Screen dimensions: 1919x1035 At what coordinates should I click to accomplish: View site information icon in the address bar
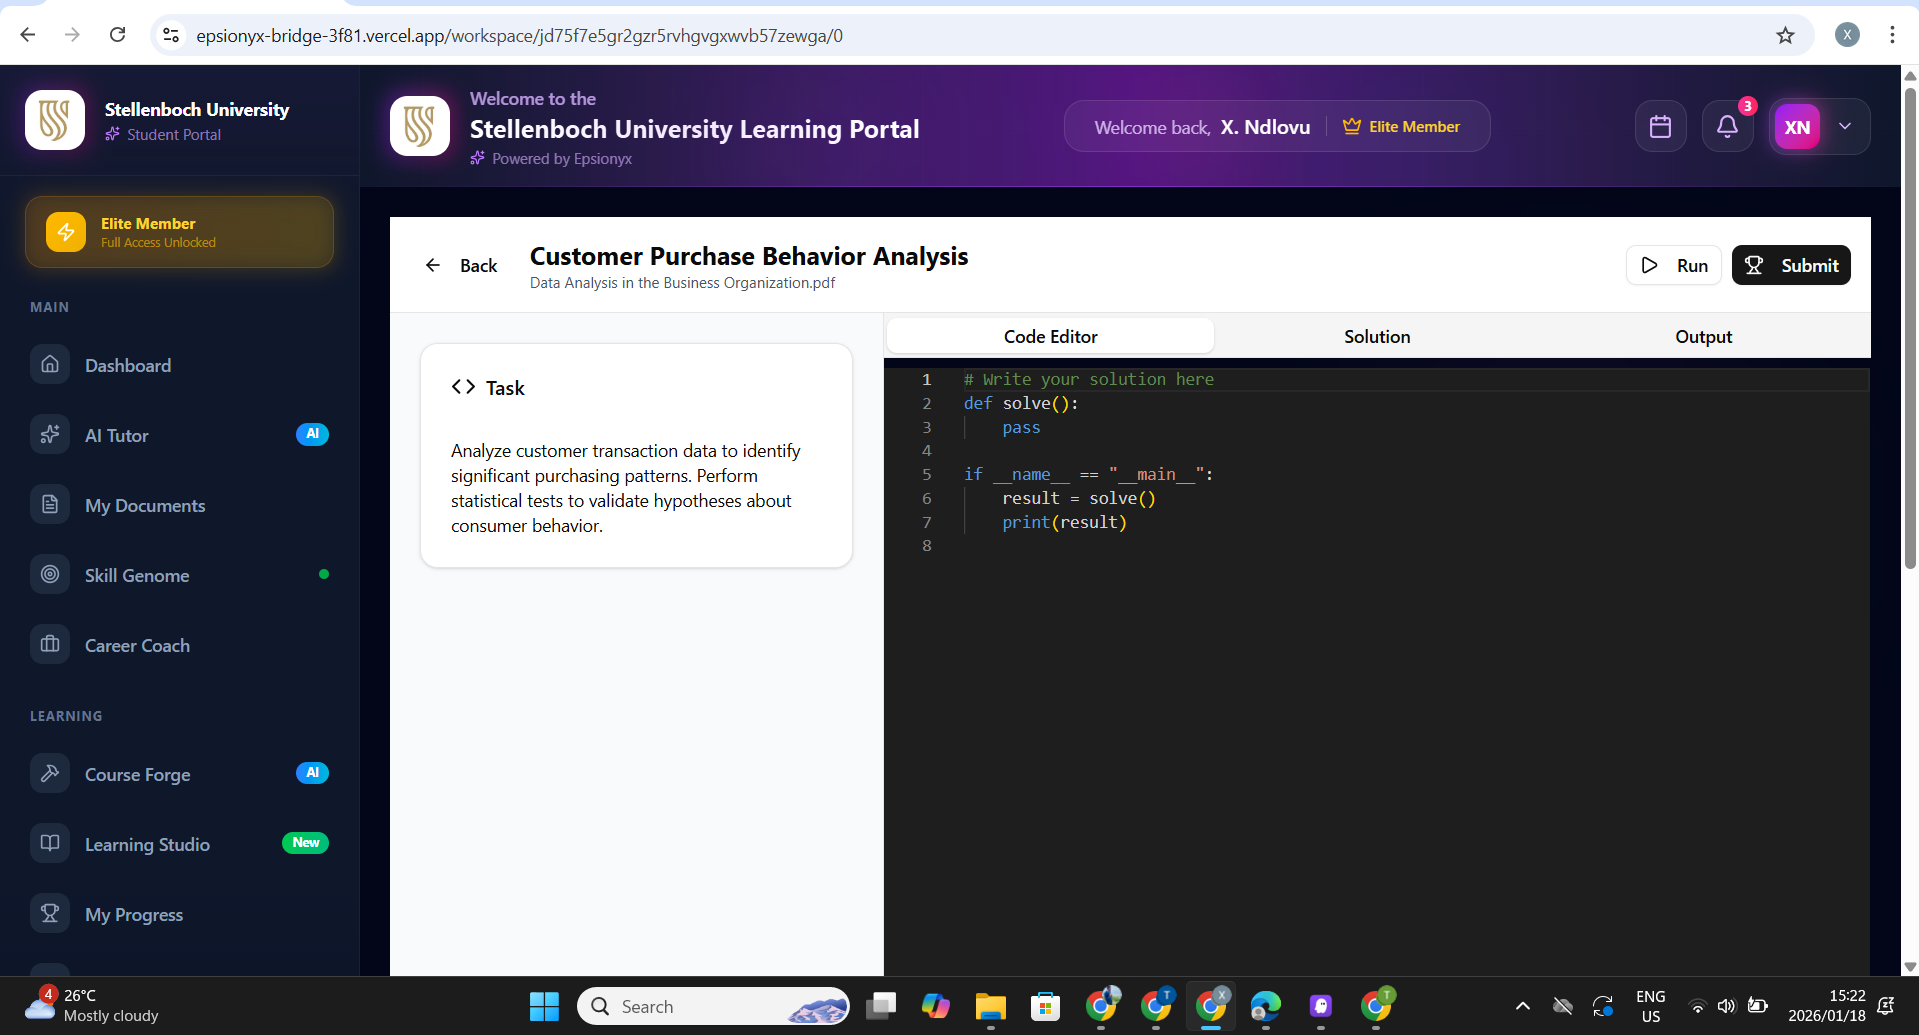[x=171, y=35]
